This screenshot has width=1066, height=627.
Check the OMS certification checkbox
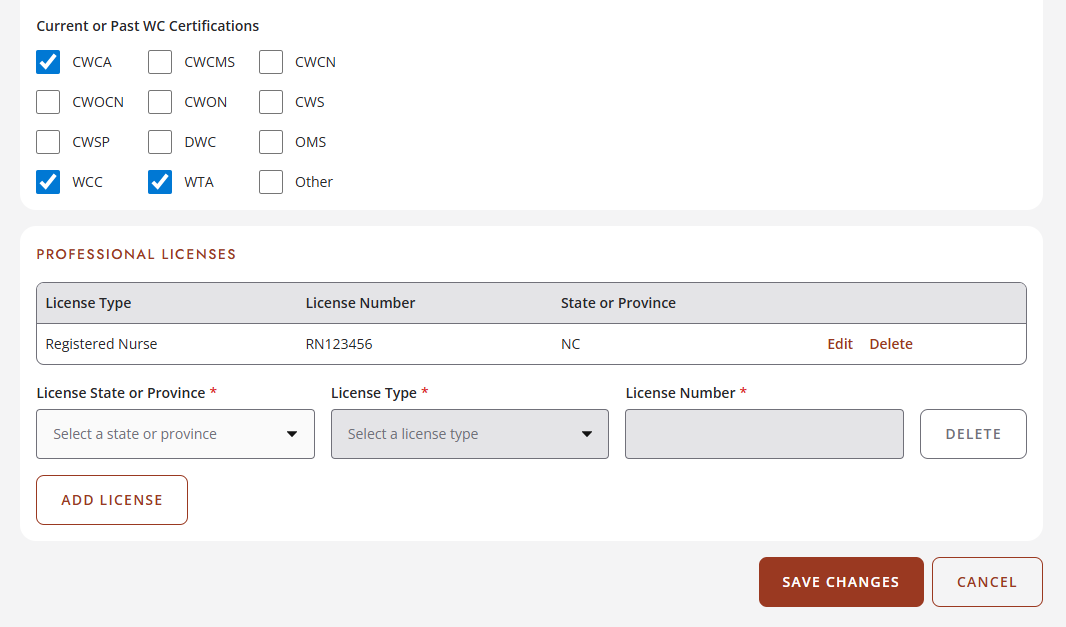tap(271, 142)
